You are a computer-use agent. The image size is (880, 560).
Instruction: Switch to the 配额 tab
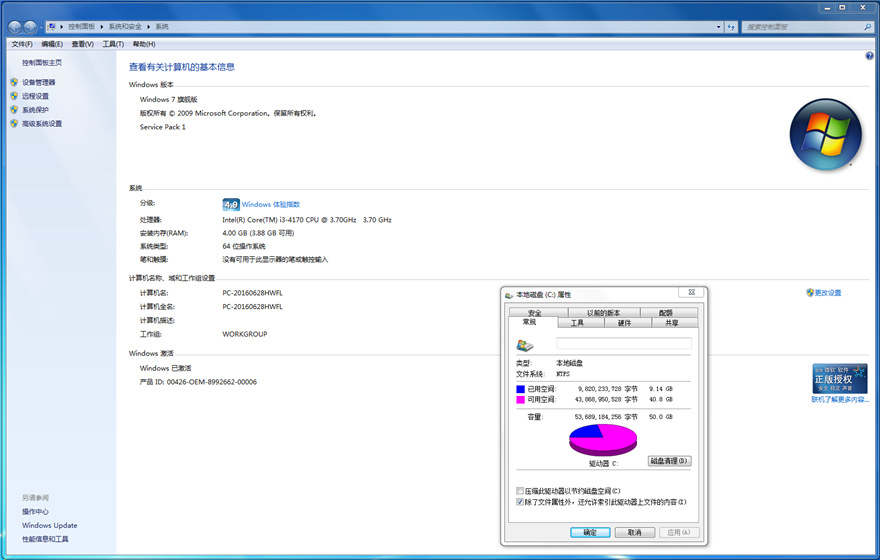point(666,313)
